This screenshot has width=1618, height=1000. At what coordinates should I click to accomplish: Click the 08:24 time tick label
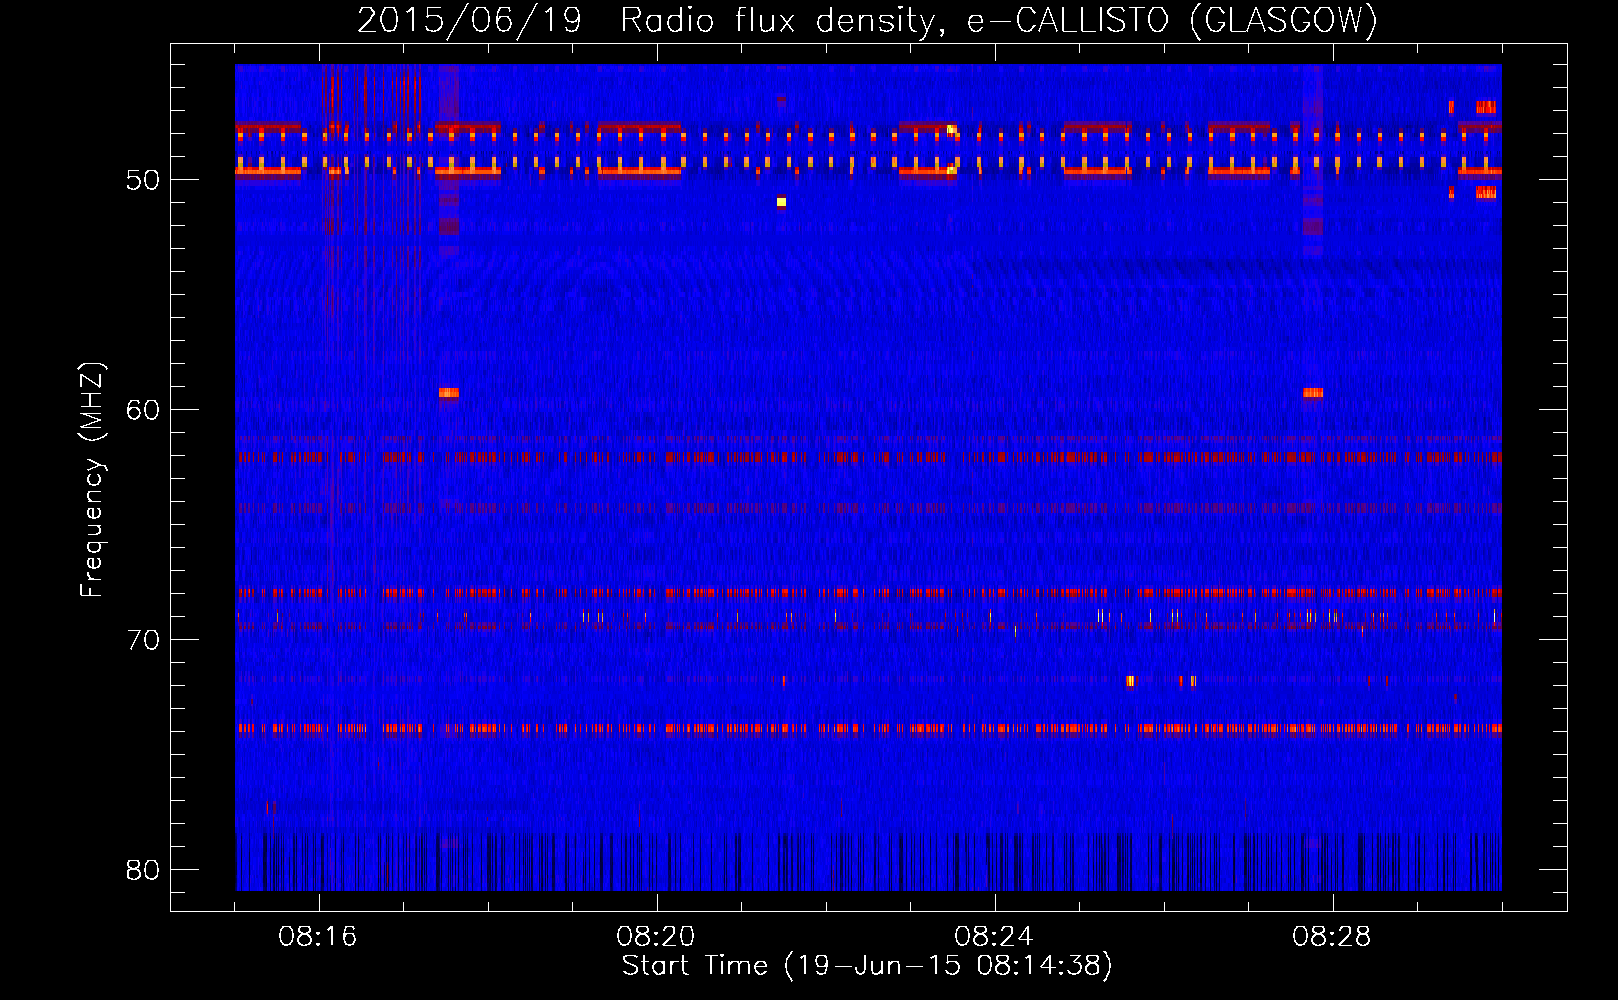(994, 937)
